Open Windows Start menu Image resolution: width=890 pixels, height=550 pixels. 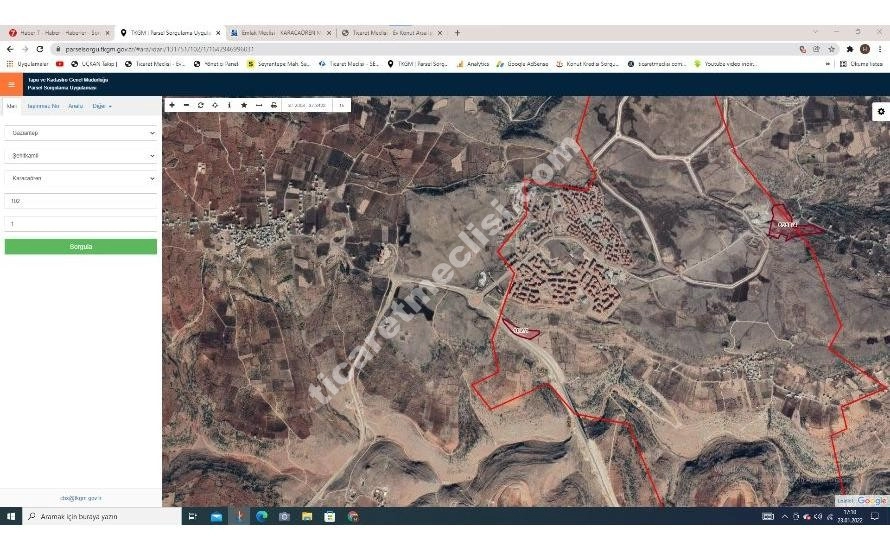pyautogui.click(x=11, y=516)
